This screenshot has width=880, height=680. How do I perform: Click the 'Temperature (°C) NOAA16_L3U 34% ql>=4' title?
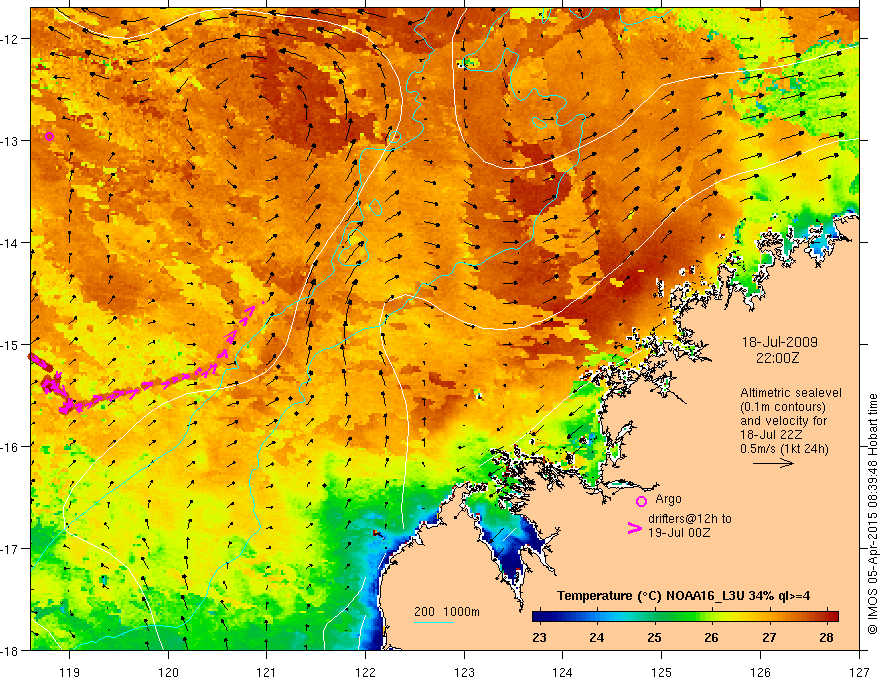[x=683, y=596]
